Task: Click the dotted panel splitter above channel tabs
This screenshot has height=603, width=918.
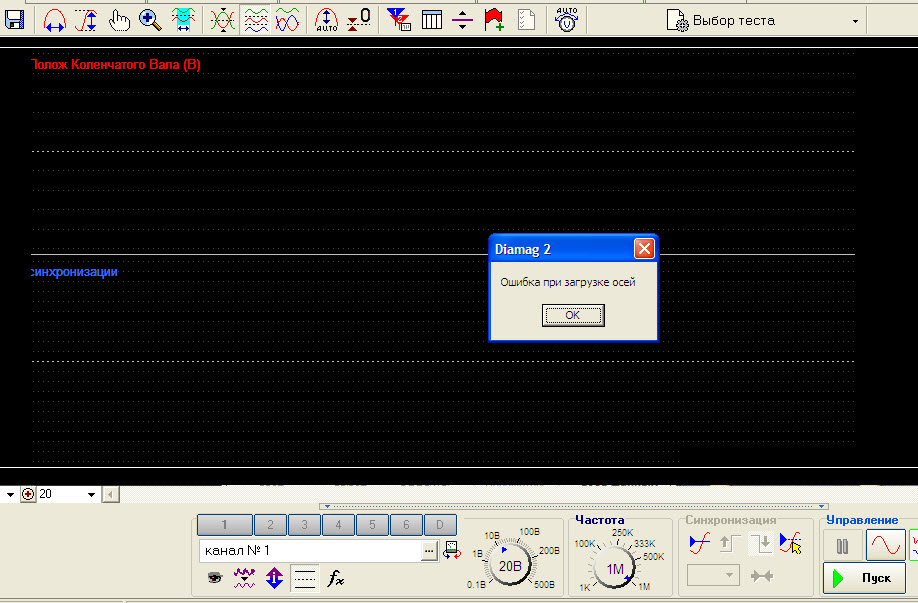Action: point(574,506)
